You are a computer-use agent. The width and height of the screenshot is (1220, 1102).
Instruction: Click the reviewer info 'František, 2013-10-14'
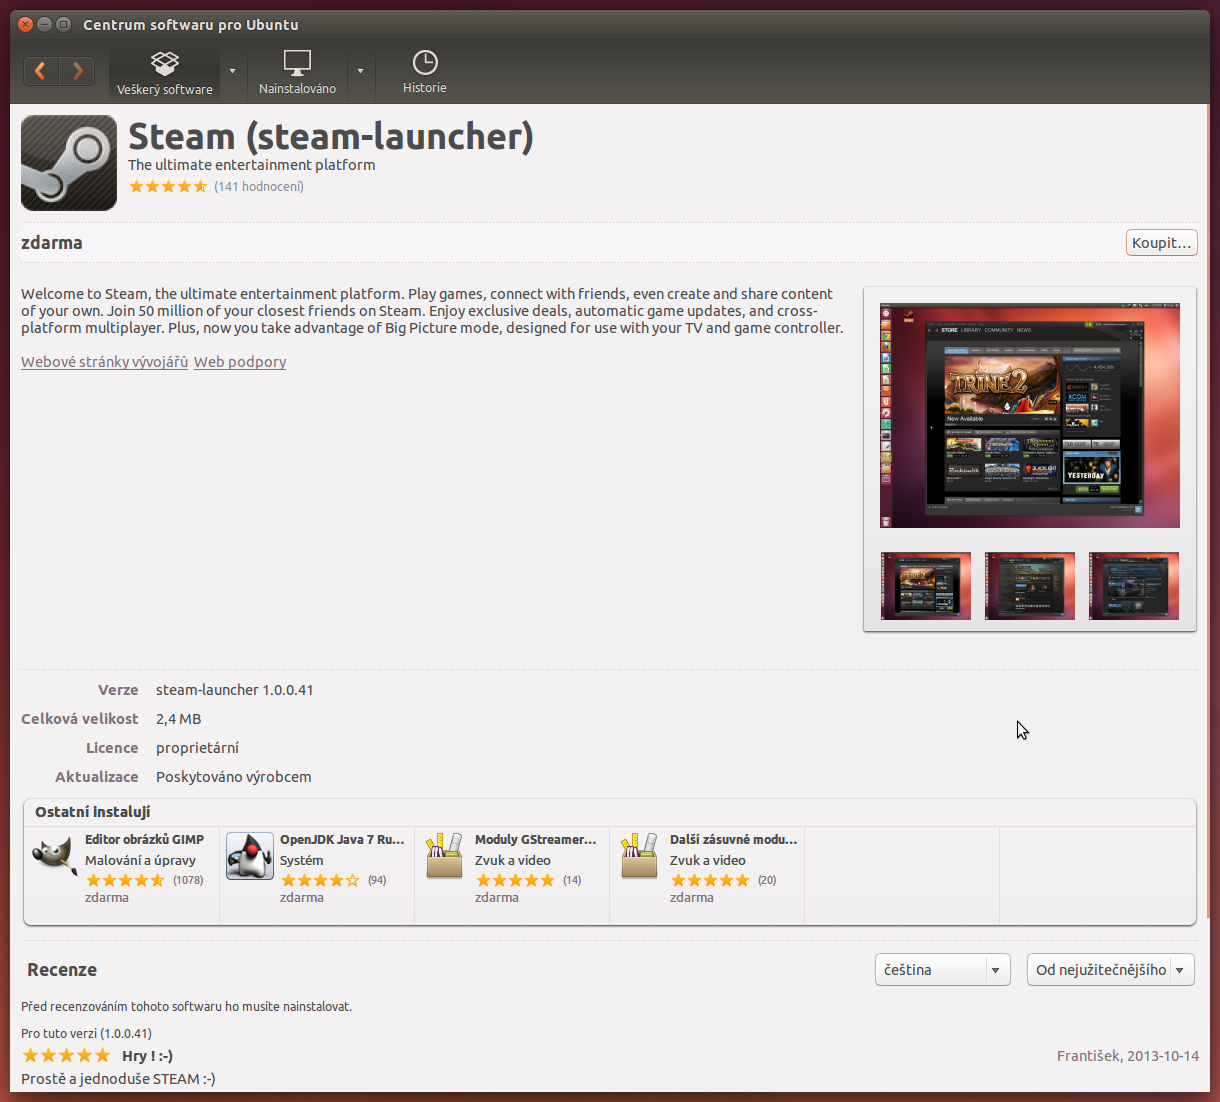click(1128, 1056)
